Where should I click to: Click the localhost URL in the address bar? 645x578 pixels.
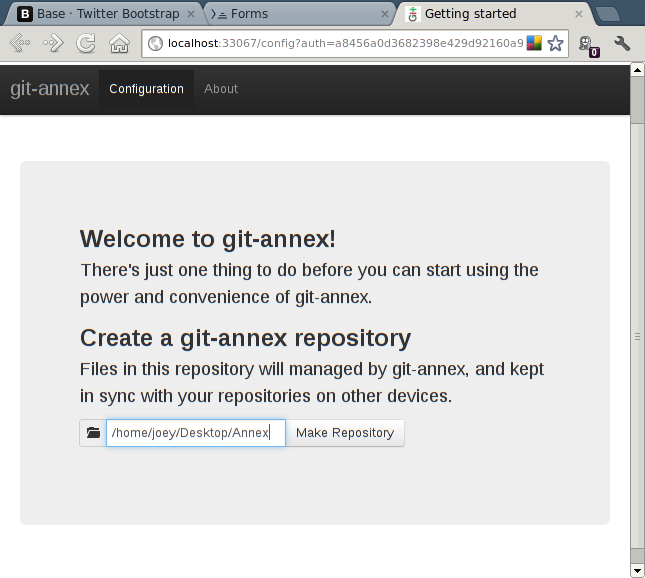pos(345,43)
